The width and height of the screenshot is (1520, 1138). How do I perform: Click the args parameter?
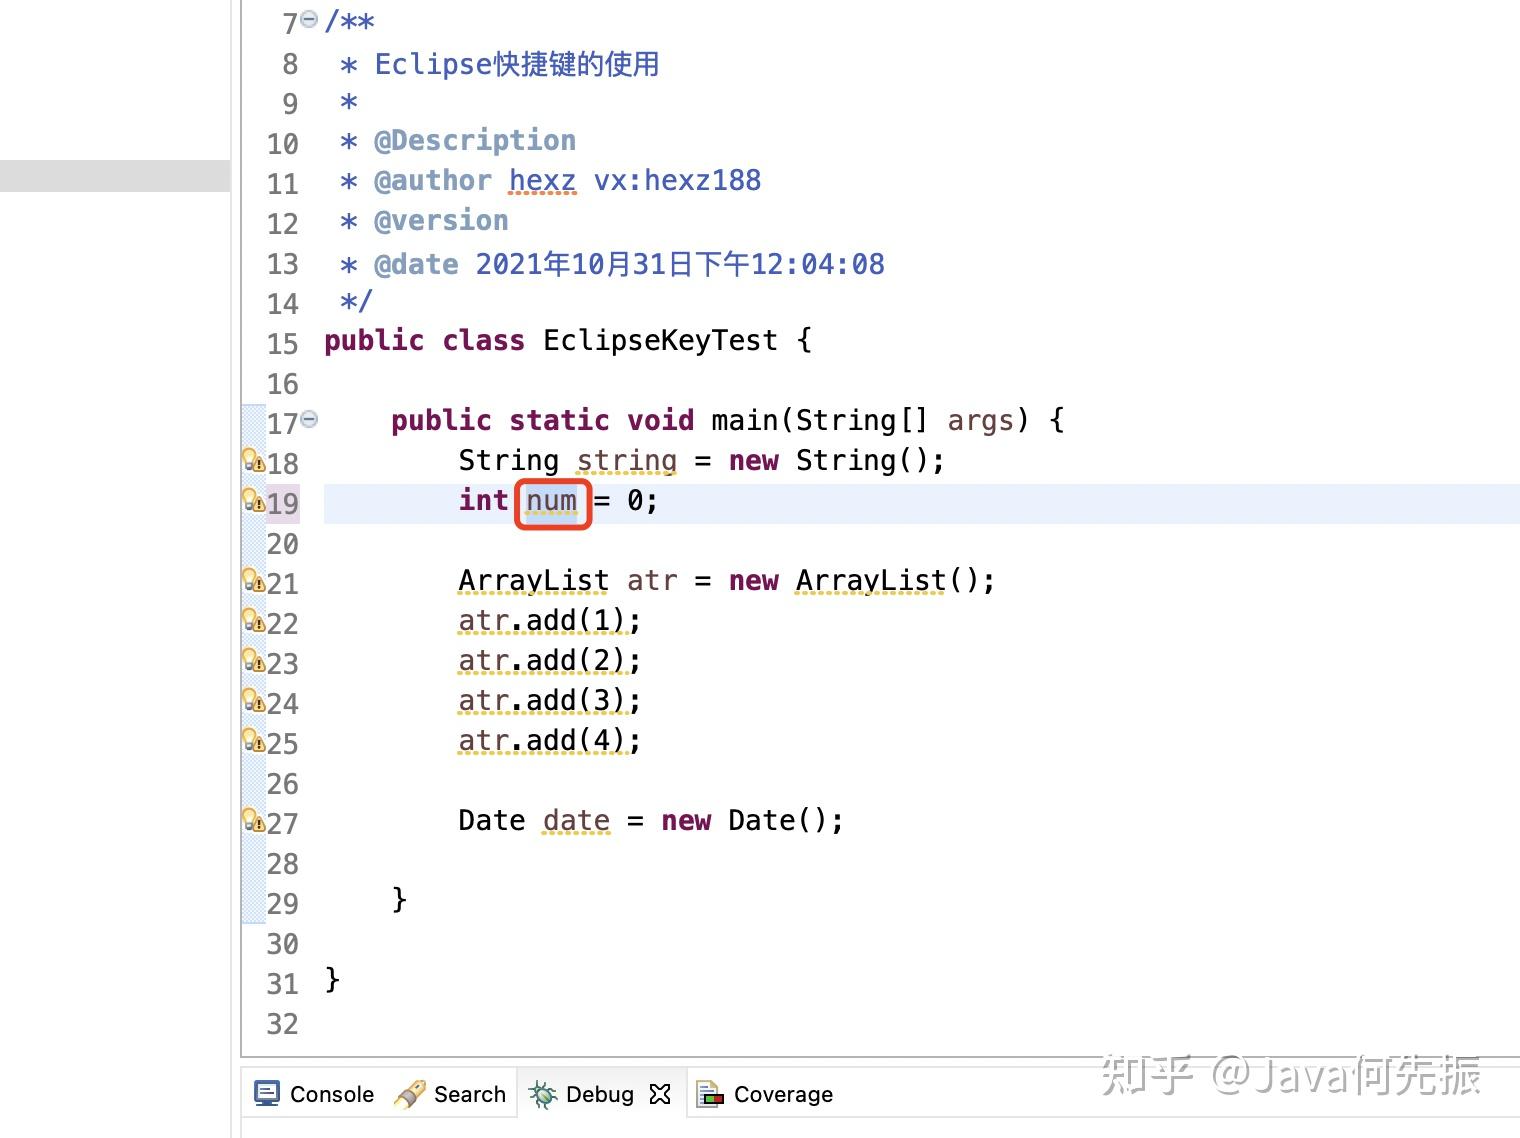point(980,421)
